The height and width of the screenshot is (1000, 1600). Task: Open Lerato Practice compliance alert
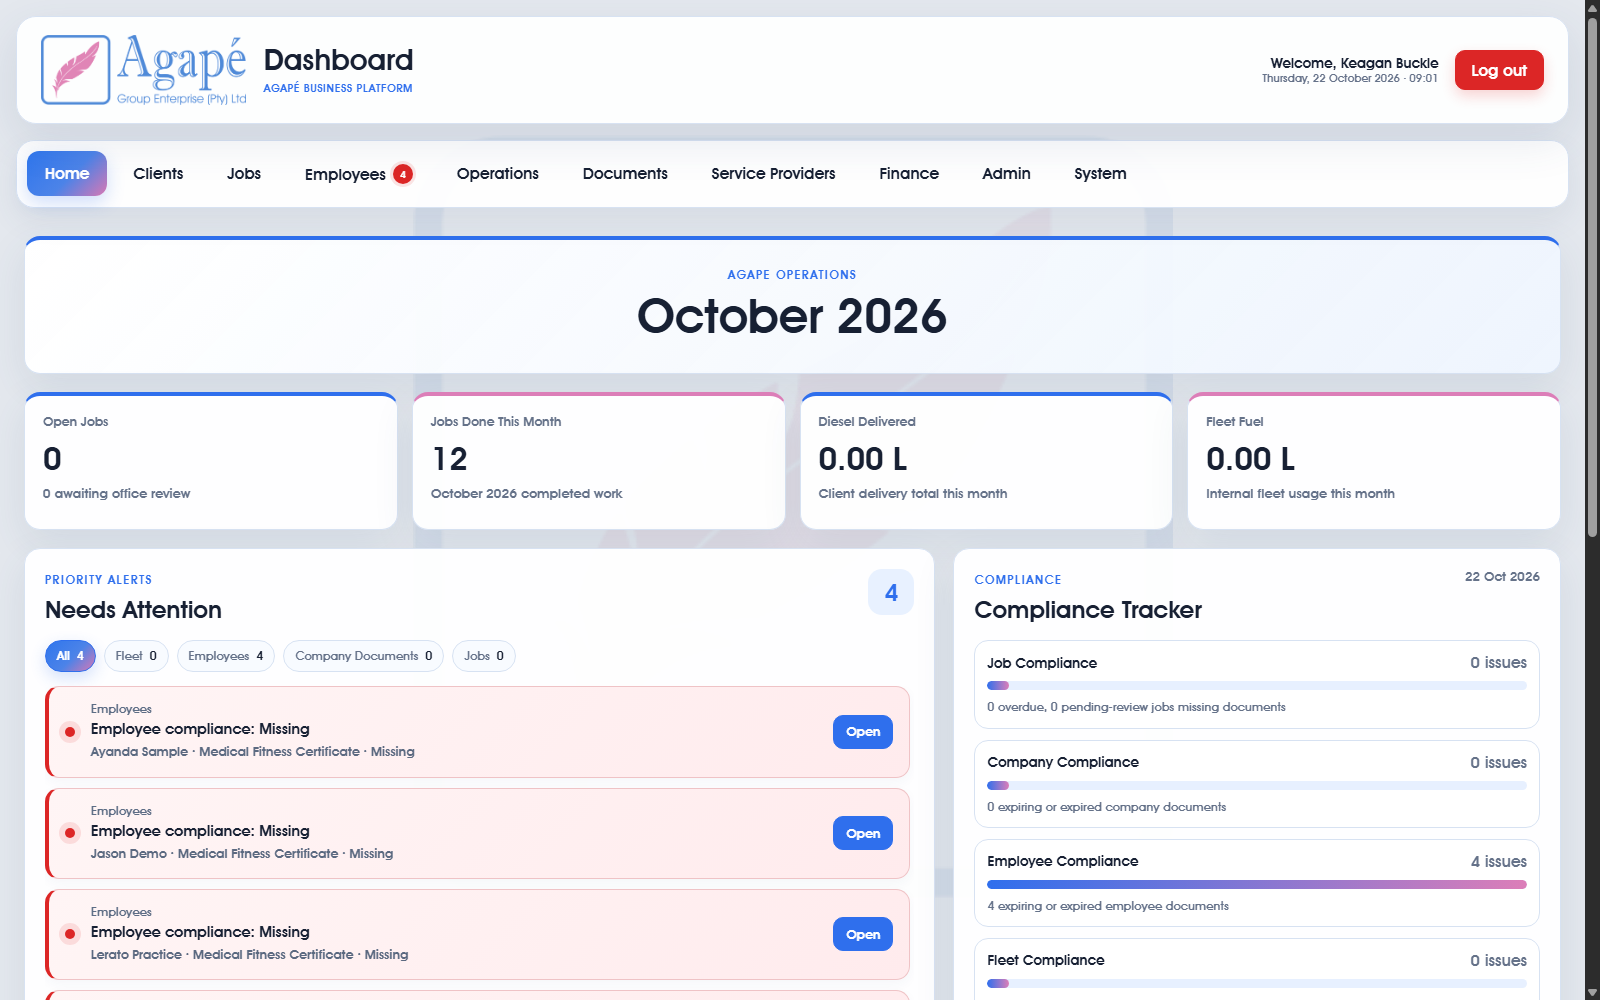(863, 934)
